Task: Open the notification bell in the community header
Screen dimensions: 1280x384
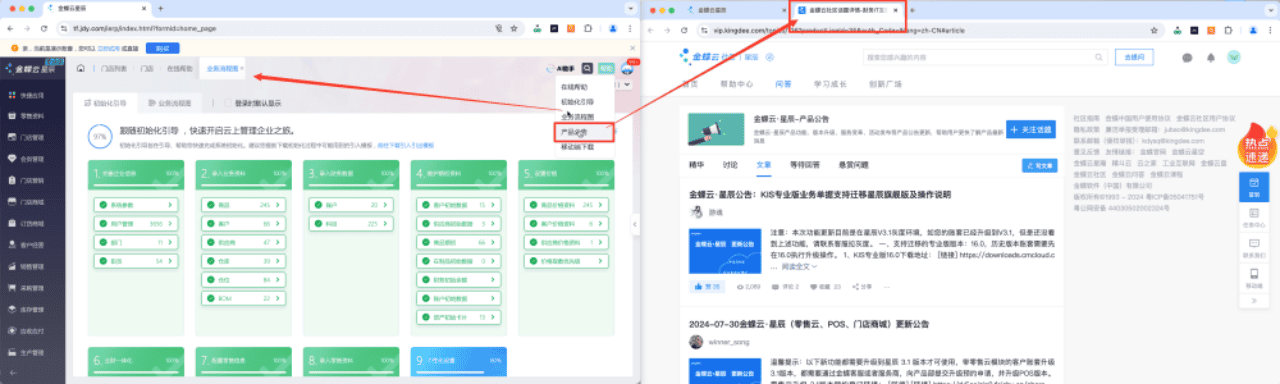Action: pyautogui.click(x=1210, y=57)
